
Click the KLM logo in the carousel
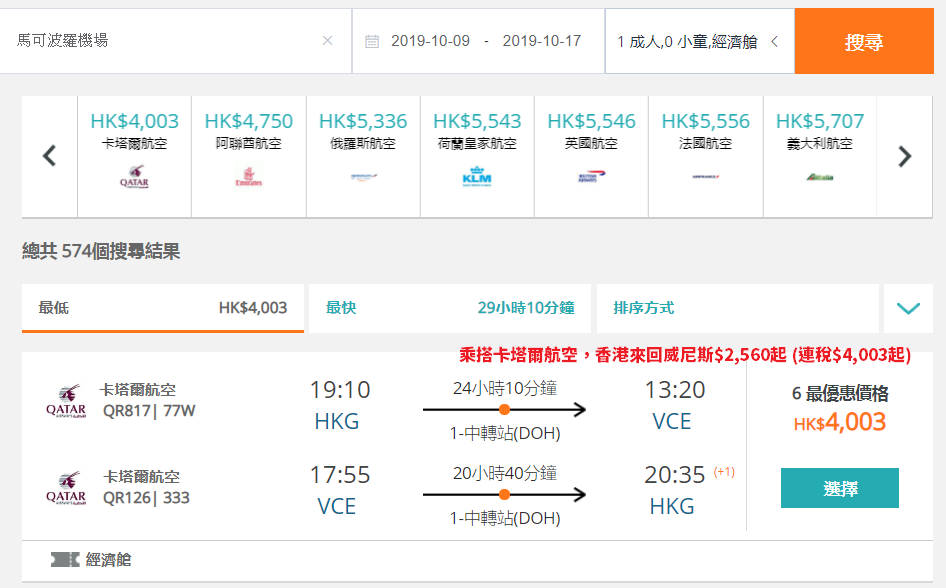pyautogui.click(x=477, y=176)
